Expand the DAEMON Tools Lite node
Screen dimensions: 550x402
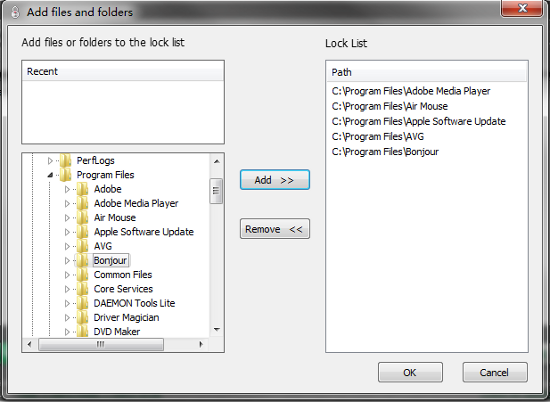(67, 303)
